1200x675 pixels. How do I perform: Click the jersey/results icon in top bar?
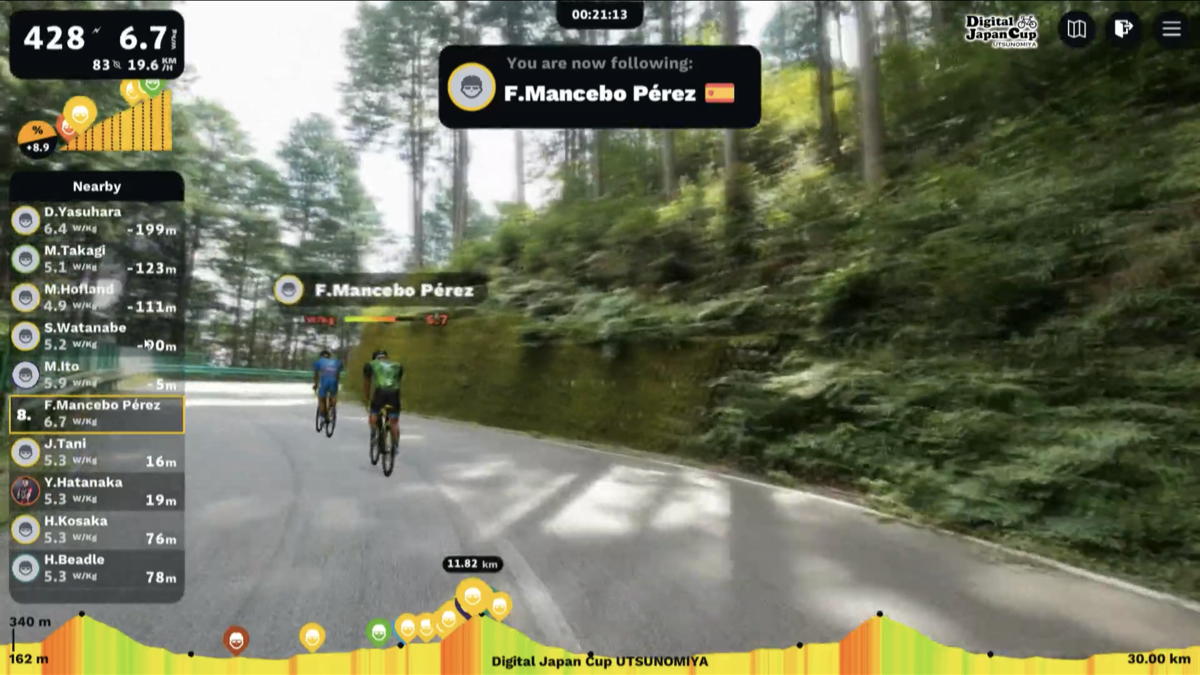(x=1124, y=29)
